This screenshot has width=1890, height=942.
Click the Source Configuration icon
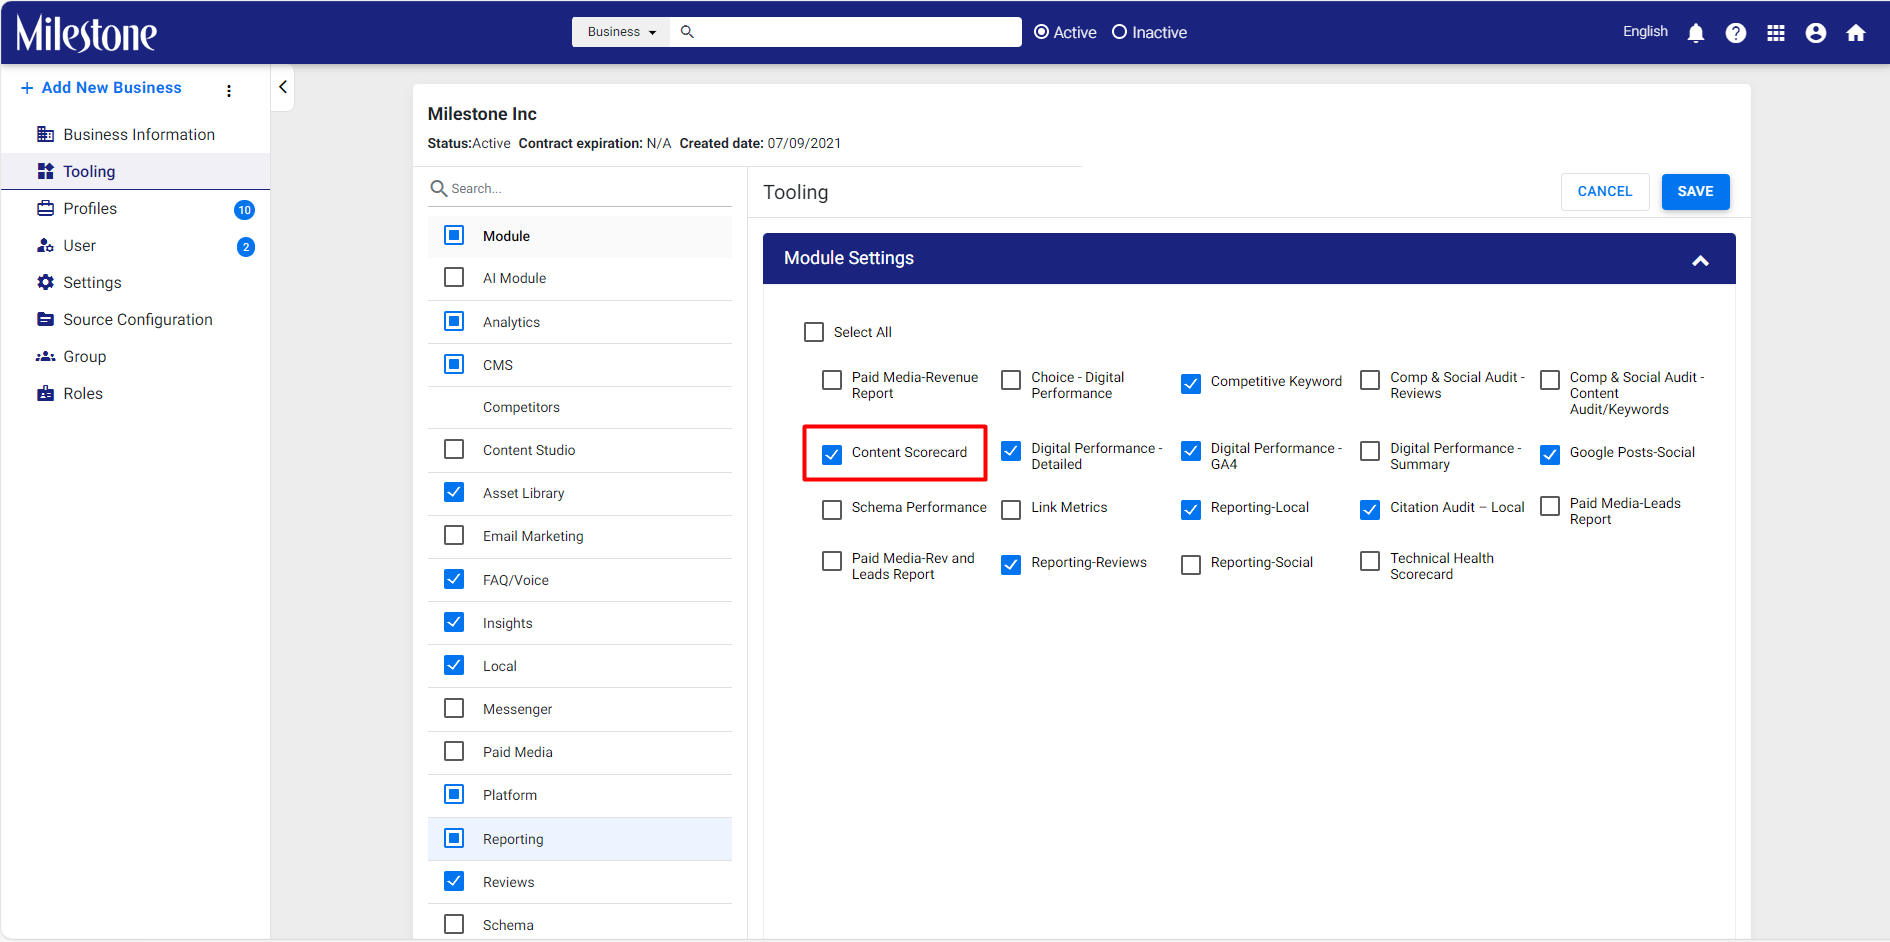click(x=45, y=319)
